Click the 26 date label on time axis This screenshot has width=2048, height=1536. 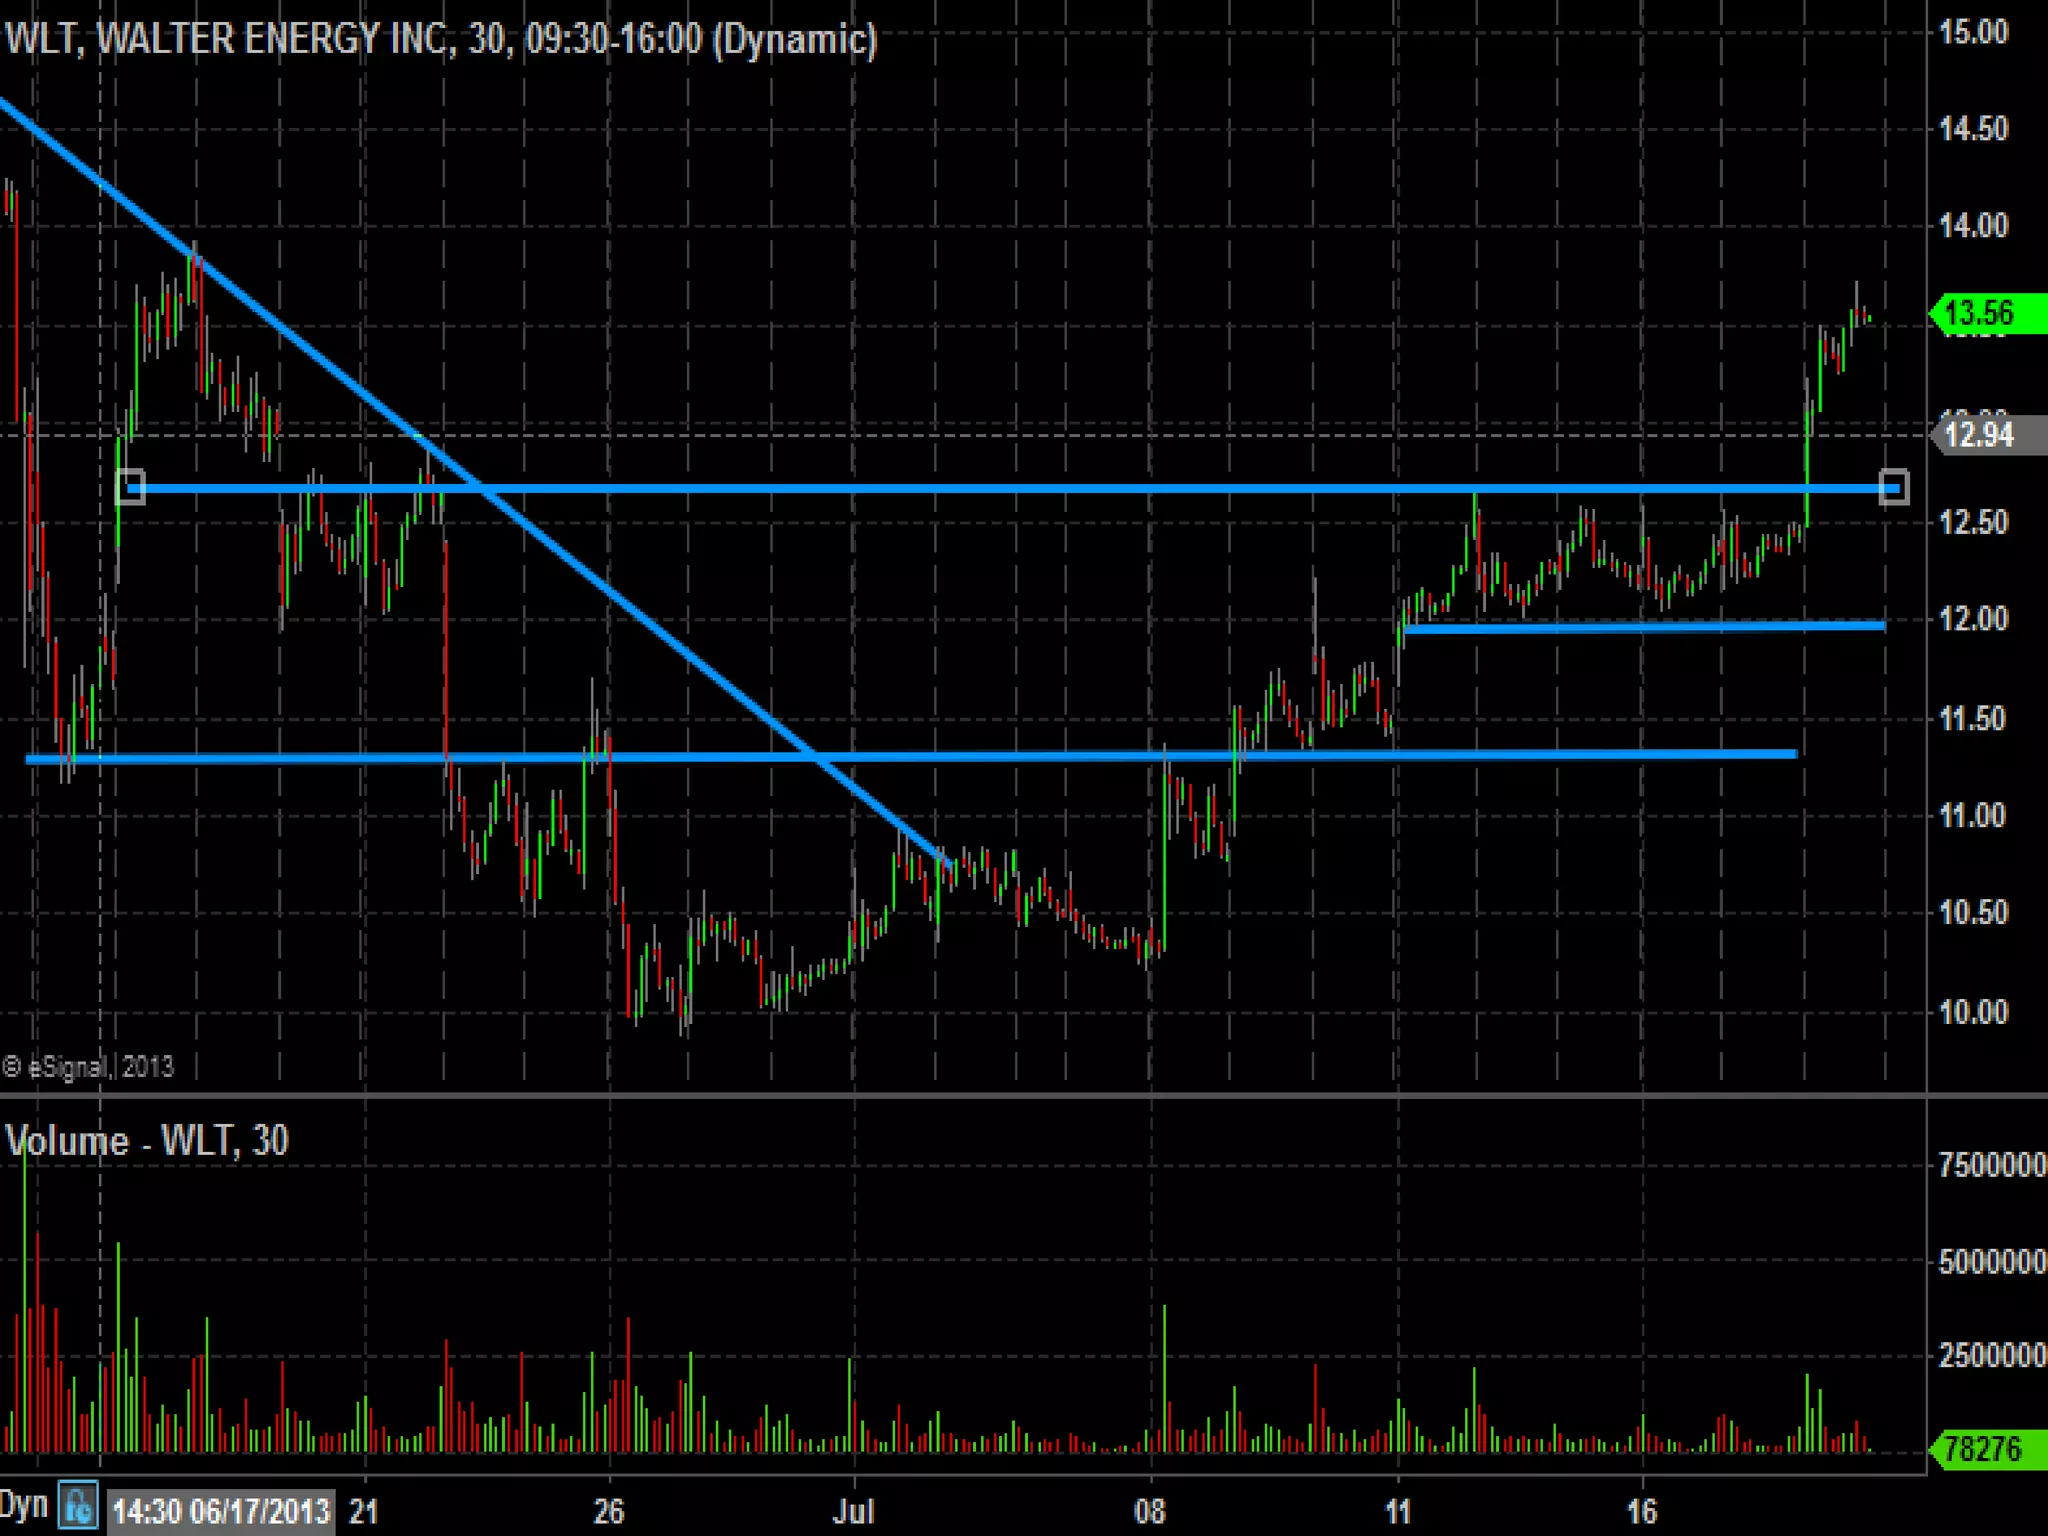coord(609,1510)
